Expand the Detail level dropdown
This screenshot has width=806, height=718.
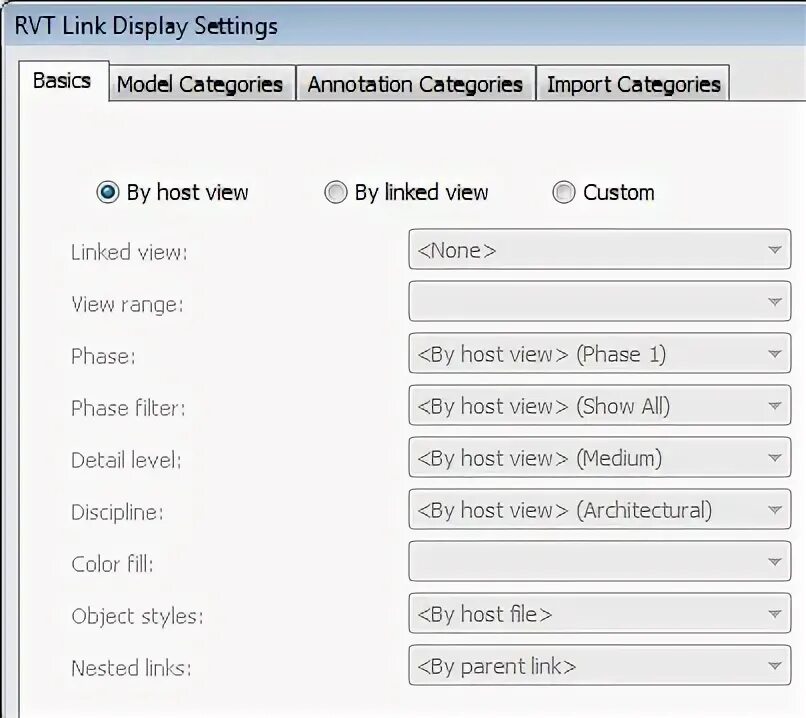pyautogui.click(x=599, y=458)
